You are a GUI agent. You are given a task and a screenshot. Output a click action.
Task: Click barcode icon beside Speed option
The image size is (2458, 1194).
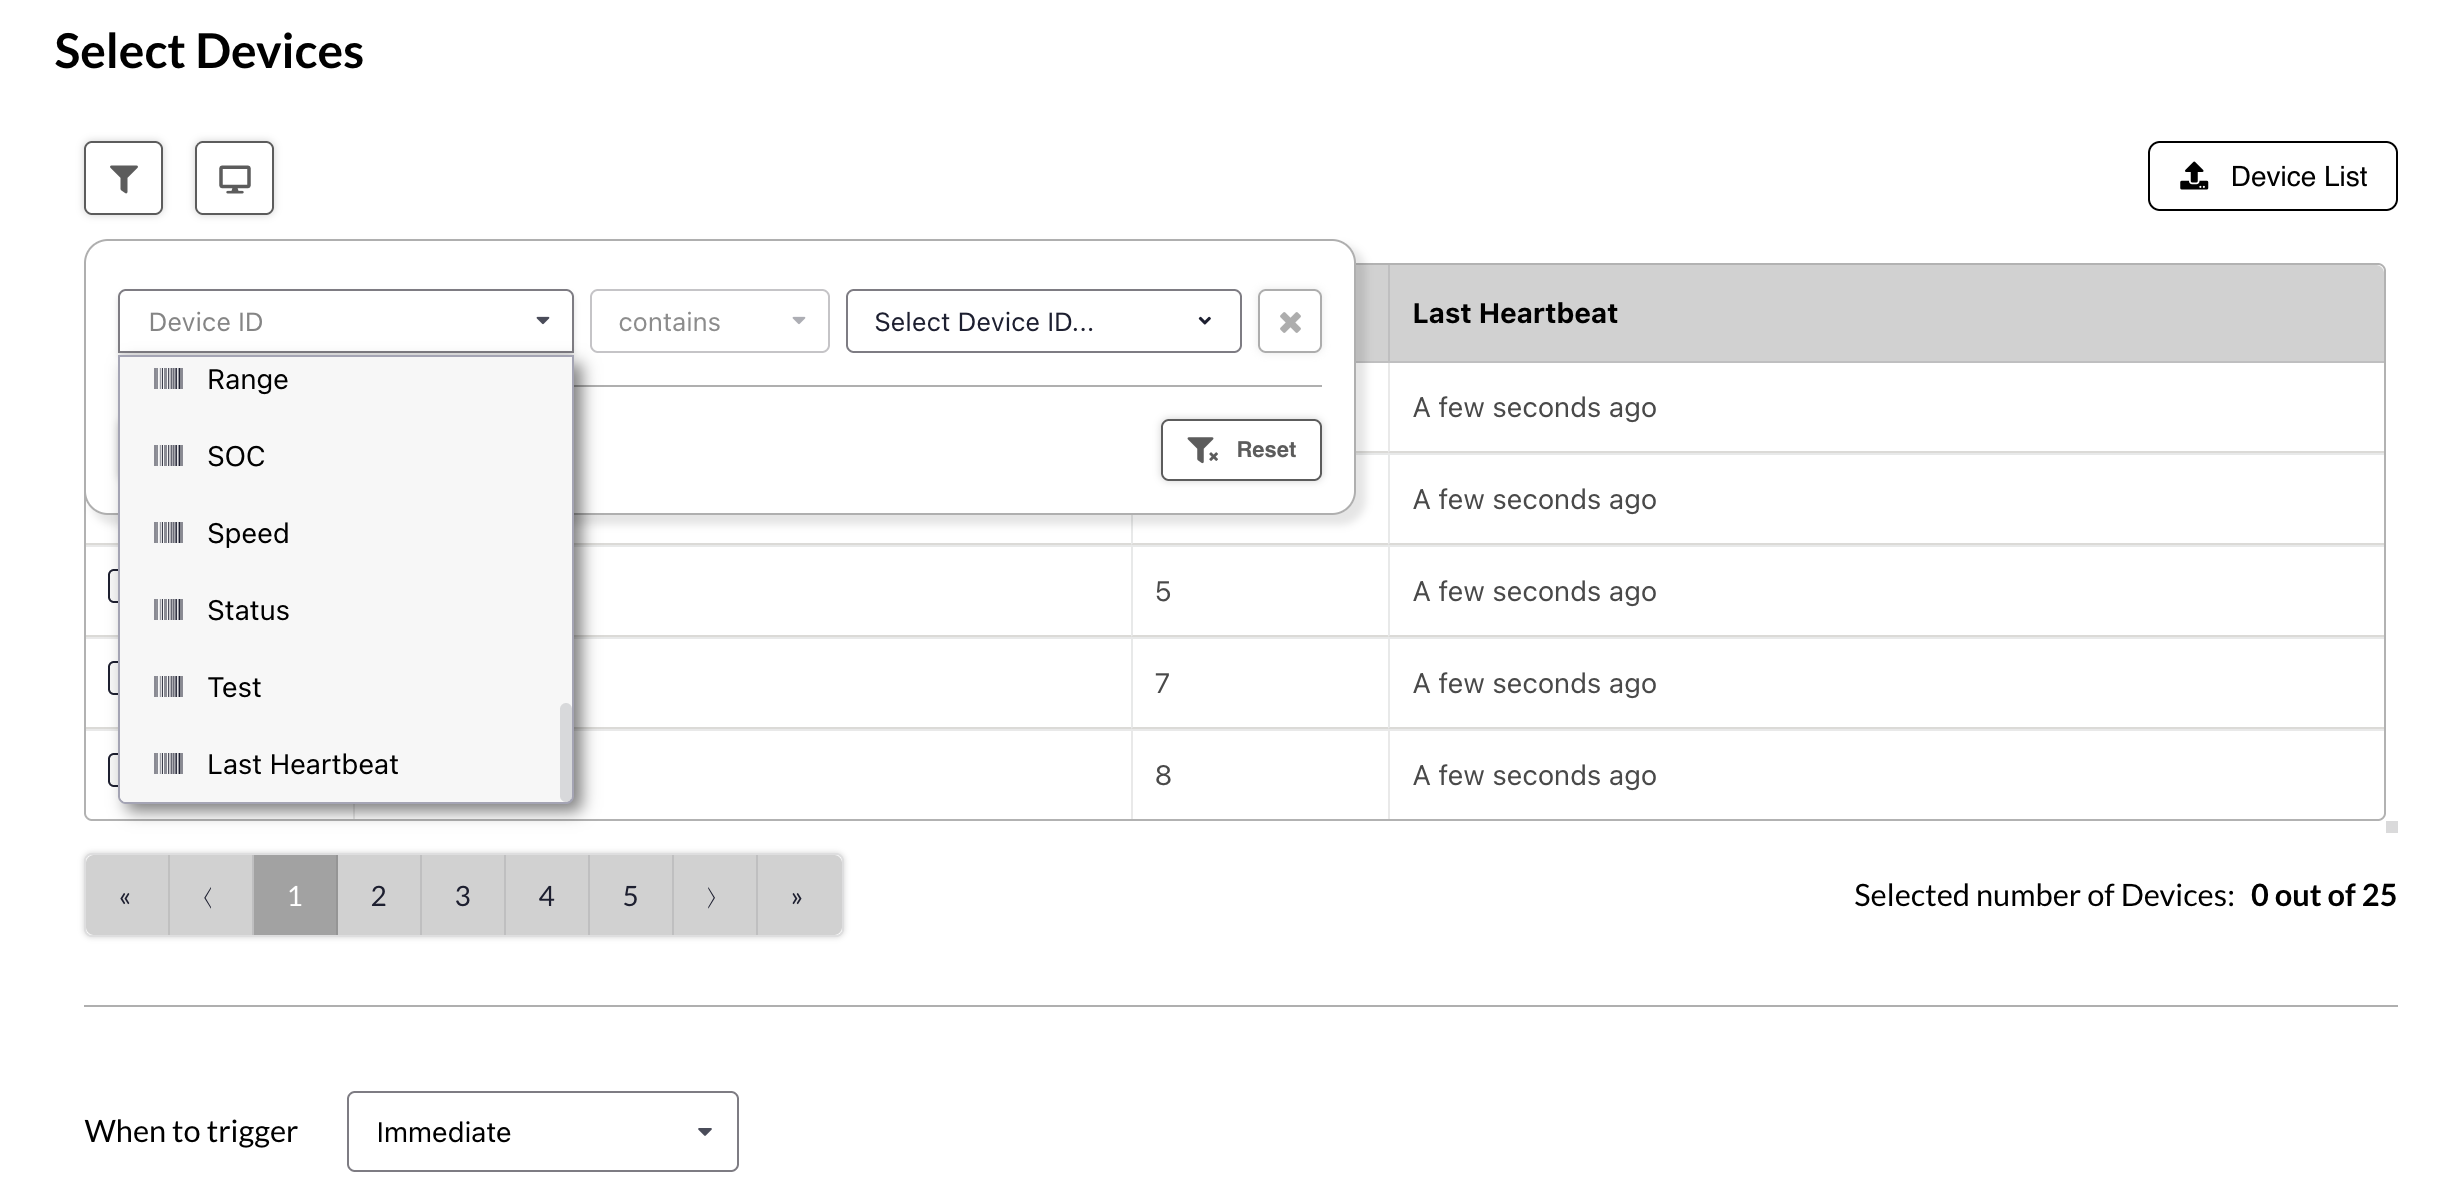pos(168,533)
